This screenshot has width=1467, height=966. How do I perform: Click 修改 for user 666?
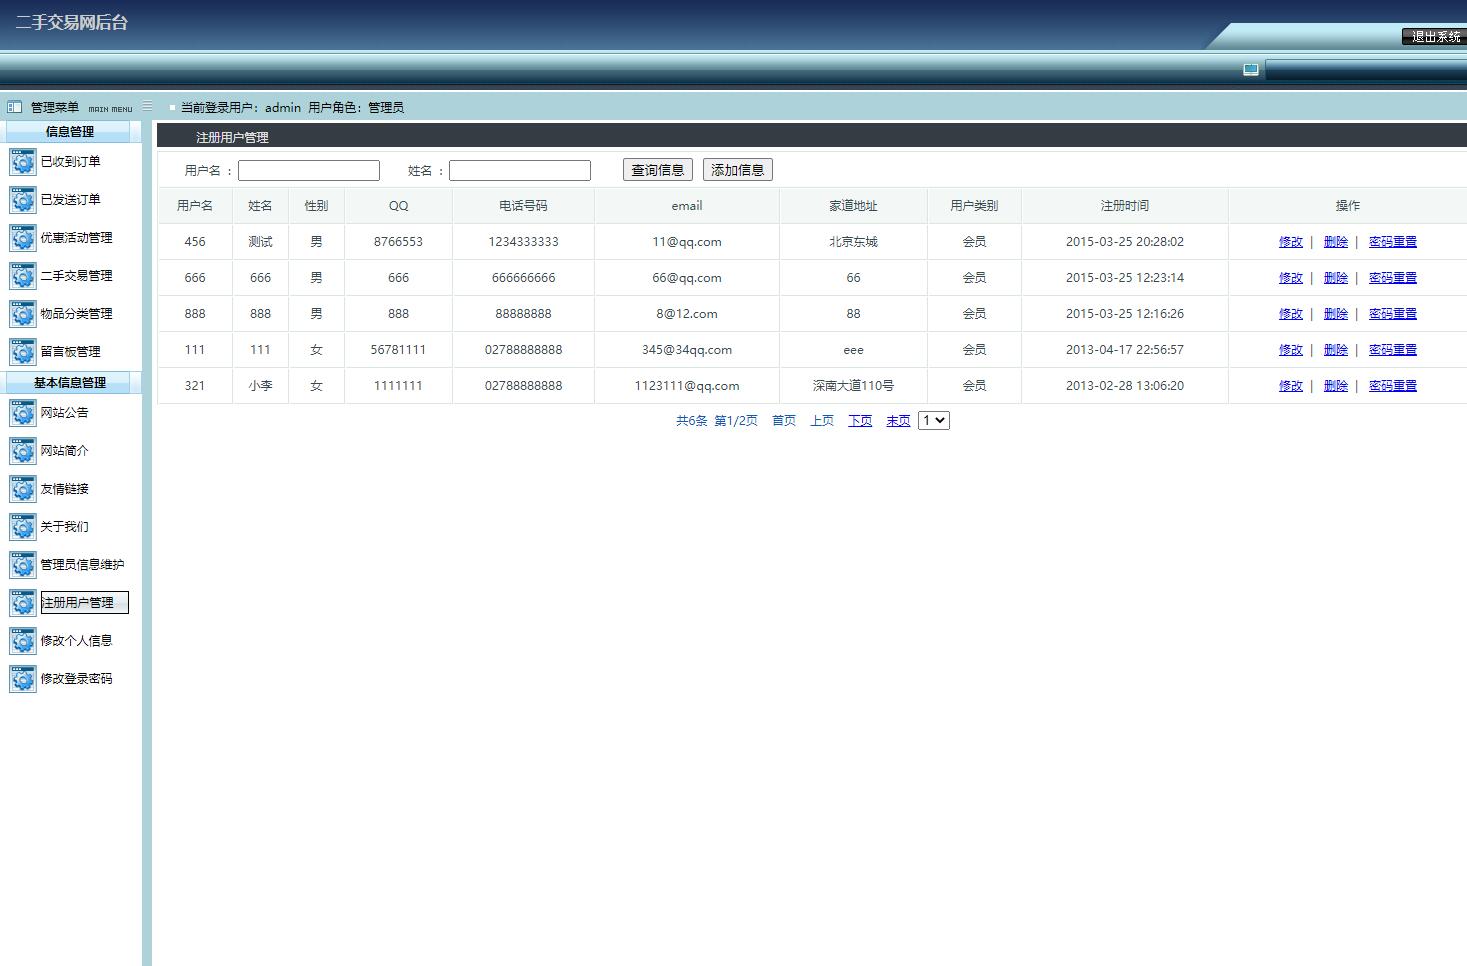pyautogui.click(x=1291, y=278)
